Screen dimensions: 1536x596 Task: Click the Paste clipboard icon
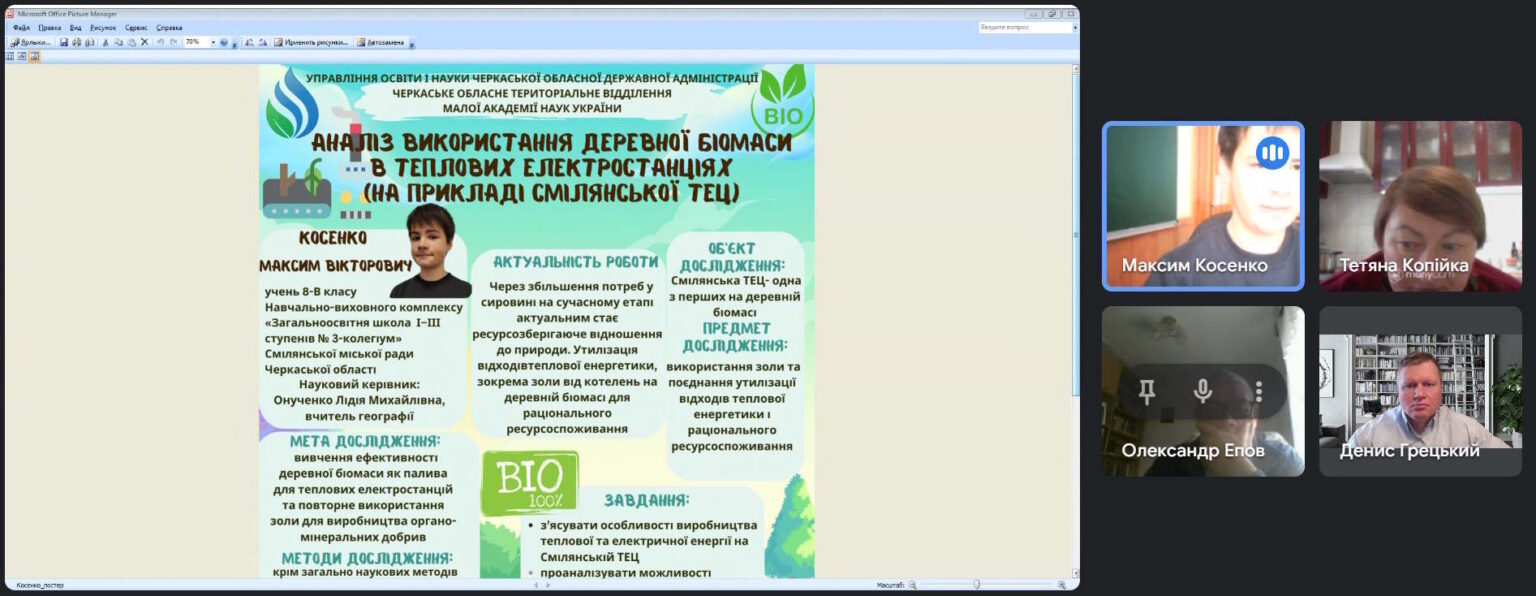(131, 43)
